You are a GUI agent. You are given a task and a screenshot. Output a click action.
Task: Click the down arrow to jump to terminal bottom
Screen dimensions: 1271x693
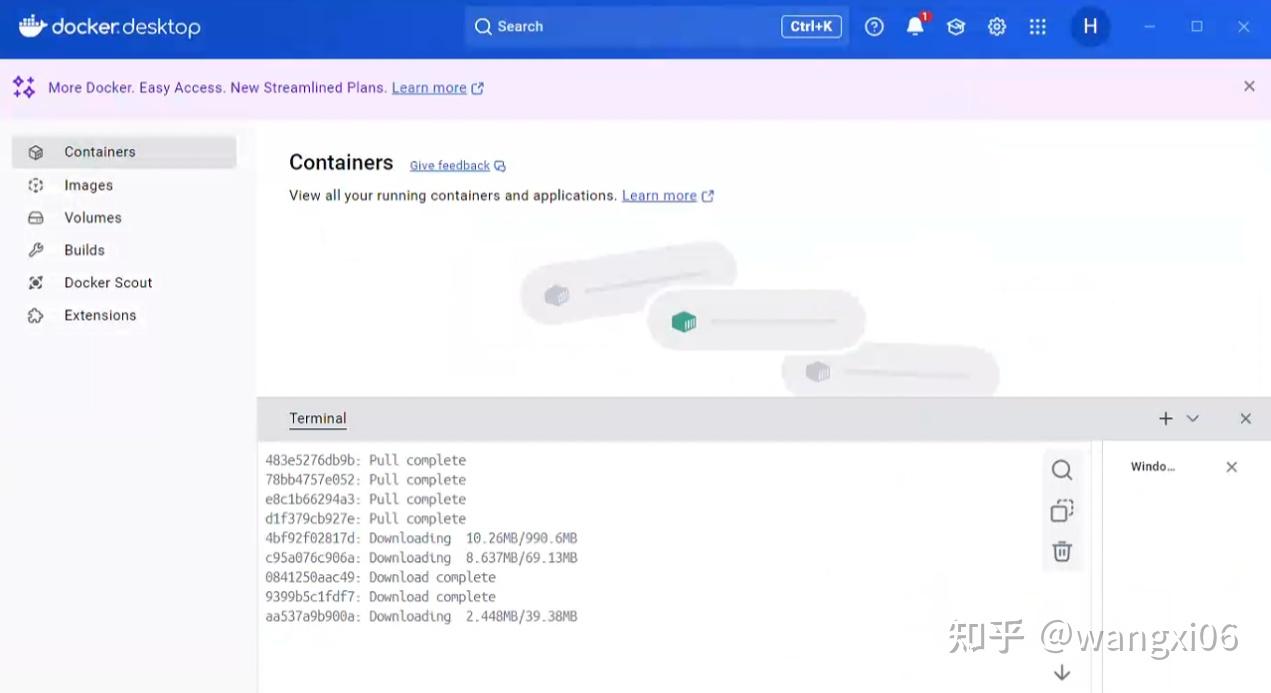click(1062, 673)
